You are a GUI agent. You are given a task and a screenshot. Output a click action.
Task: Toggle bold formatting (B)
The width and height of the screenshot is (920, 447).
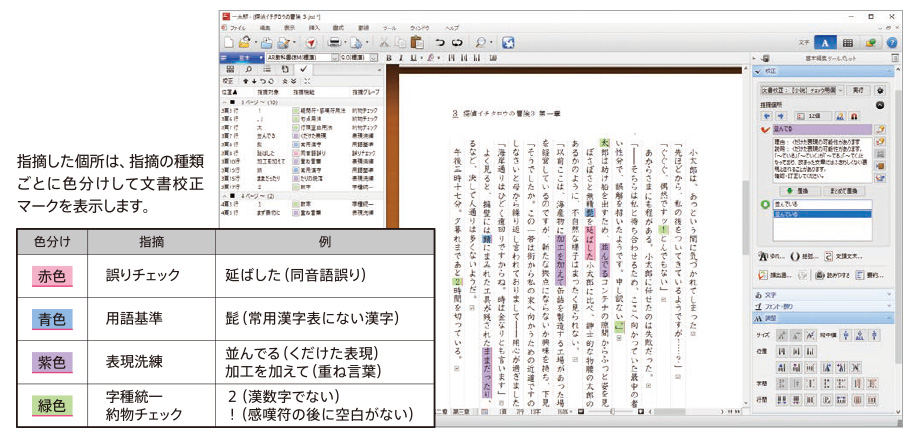389,58
